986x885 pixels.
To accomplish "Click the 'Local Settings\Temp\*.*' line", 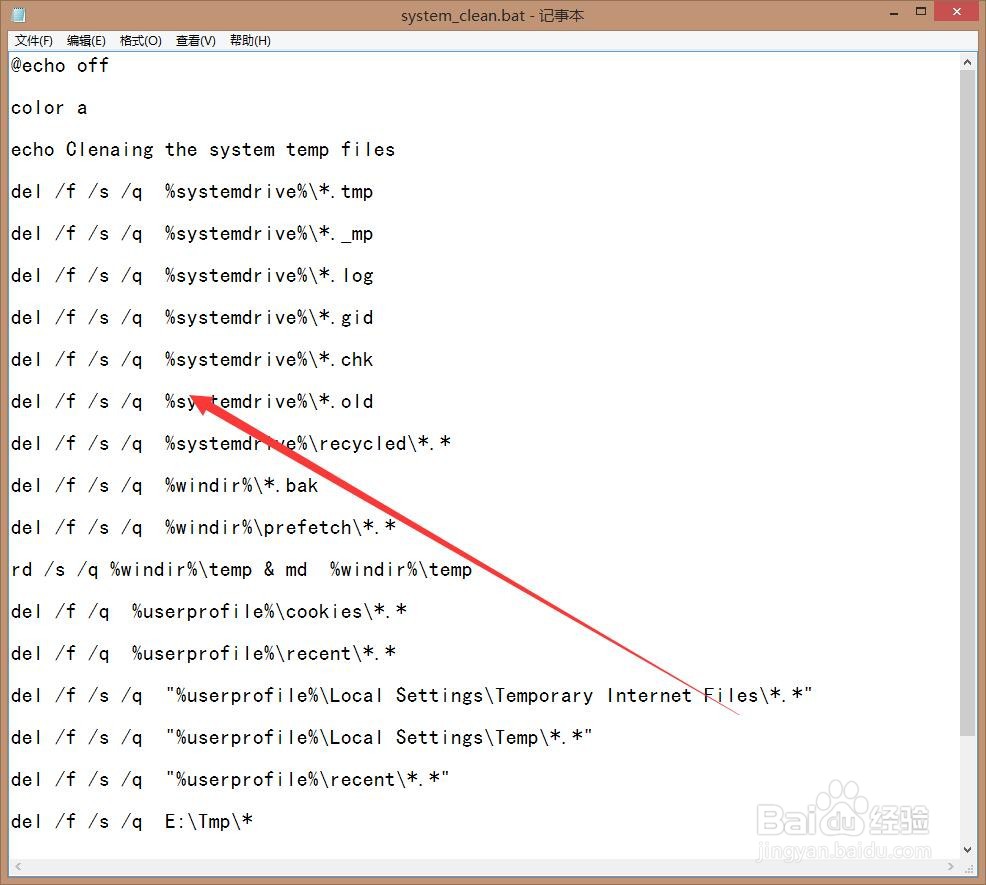I will (301, 738).
